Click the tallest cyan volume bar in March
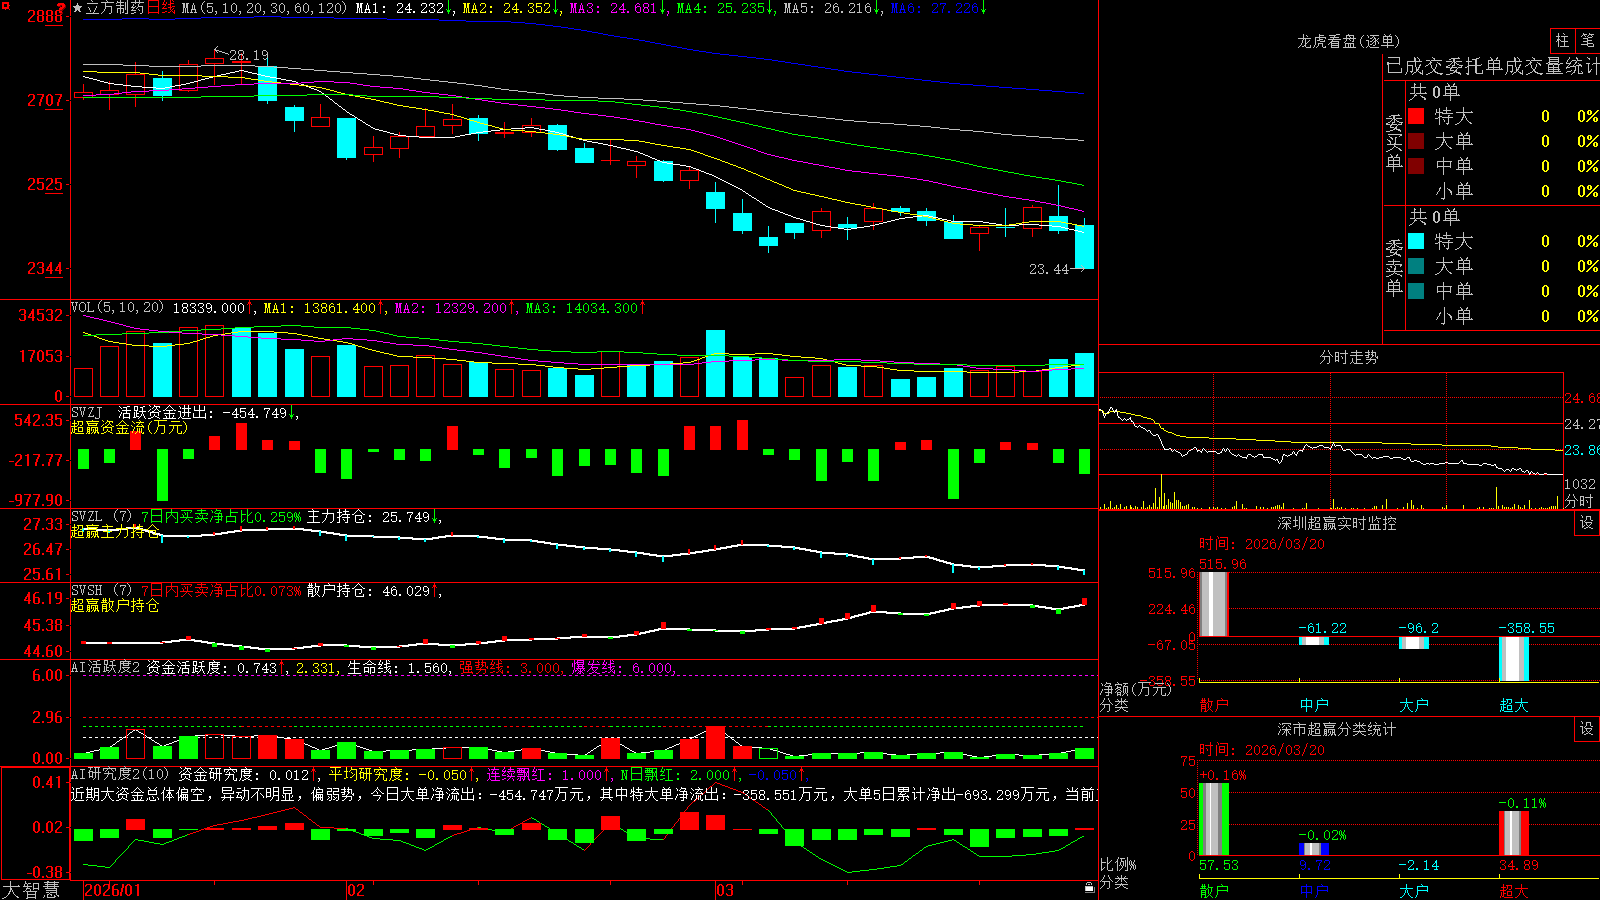 [x=715, y=364]
